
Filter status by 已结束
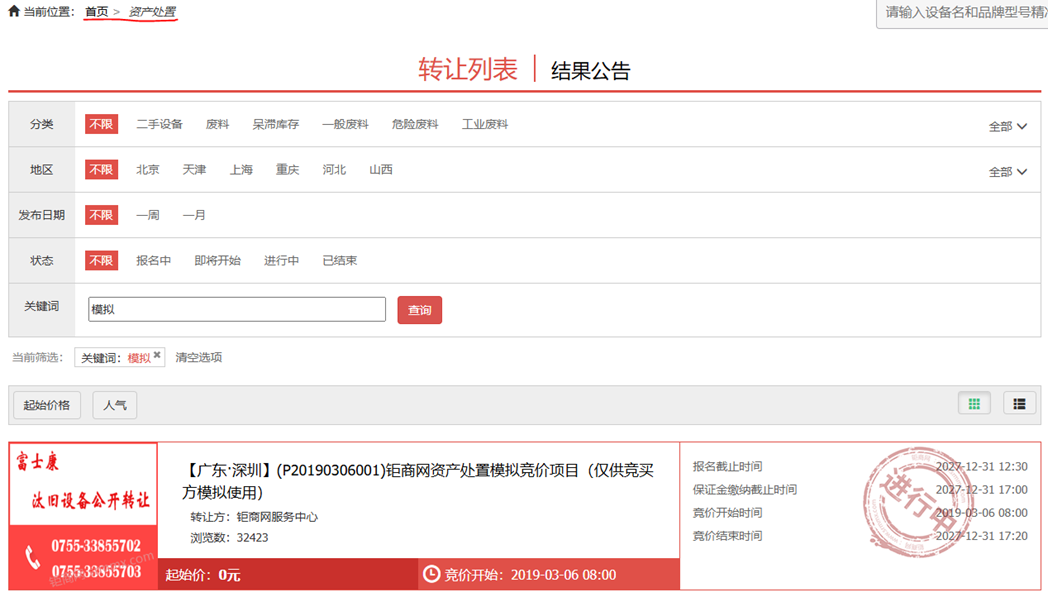(x=340, y=261)
